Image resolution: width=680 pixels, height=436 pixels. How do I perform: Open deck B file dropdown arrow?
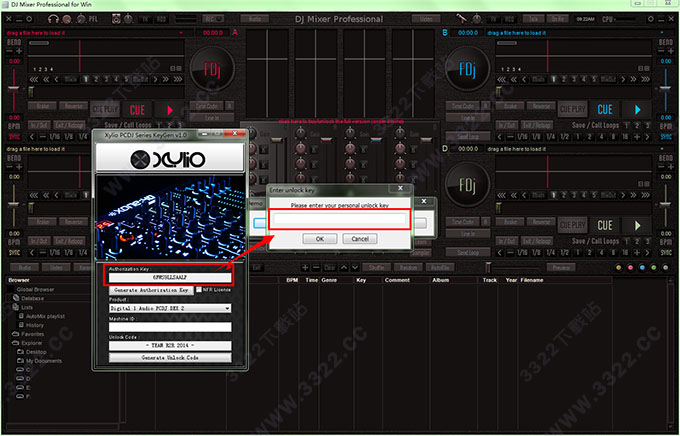[x=662, y=33]
